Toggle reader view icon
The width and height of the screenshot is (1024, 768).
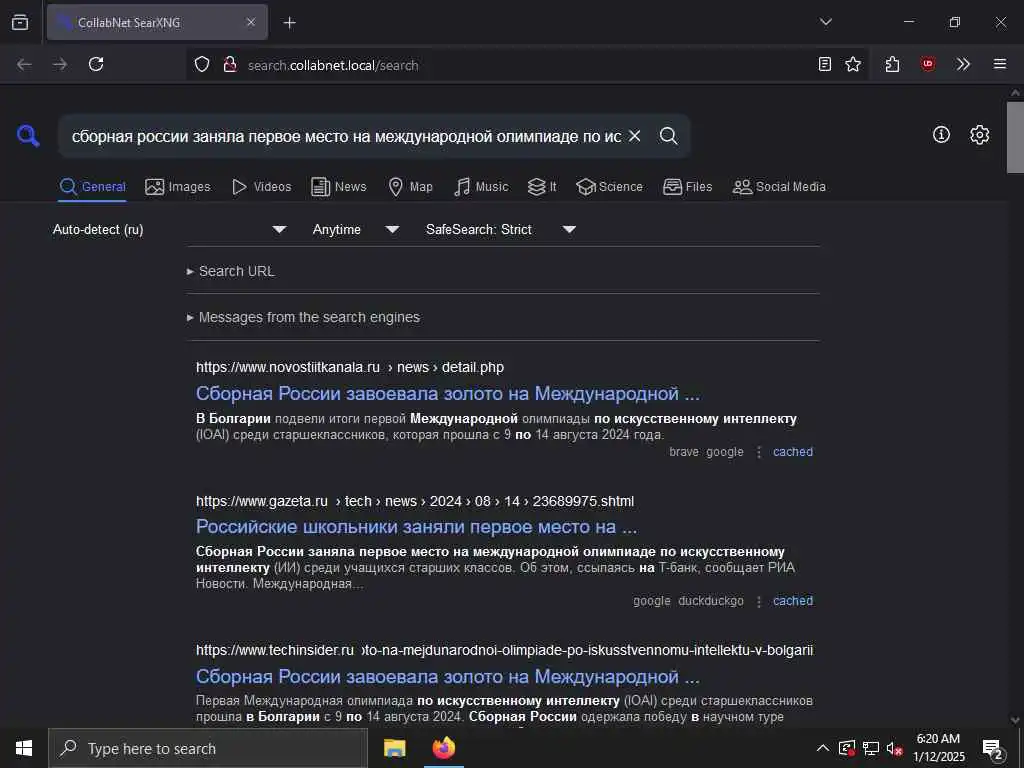pyautogui.click(x=825, y=64)
